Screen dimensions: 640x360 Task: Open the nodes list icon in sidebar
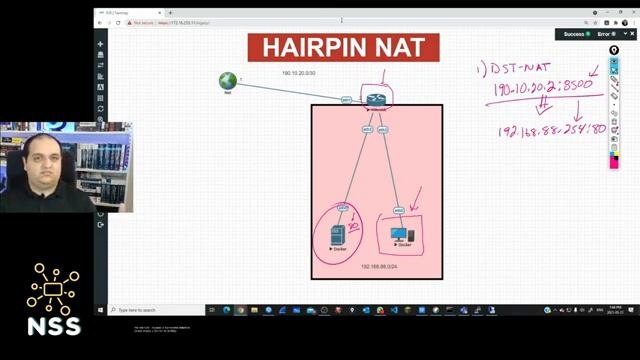click(x=100, y=55)
